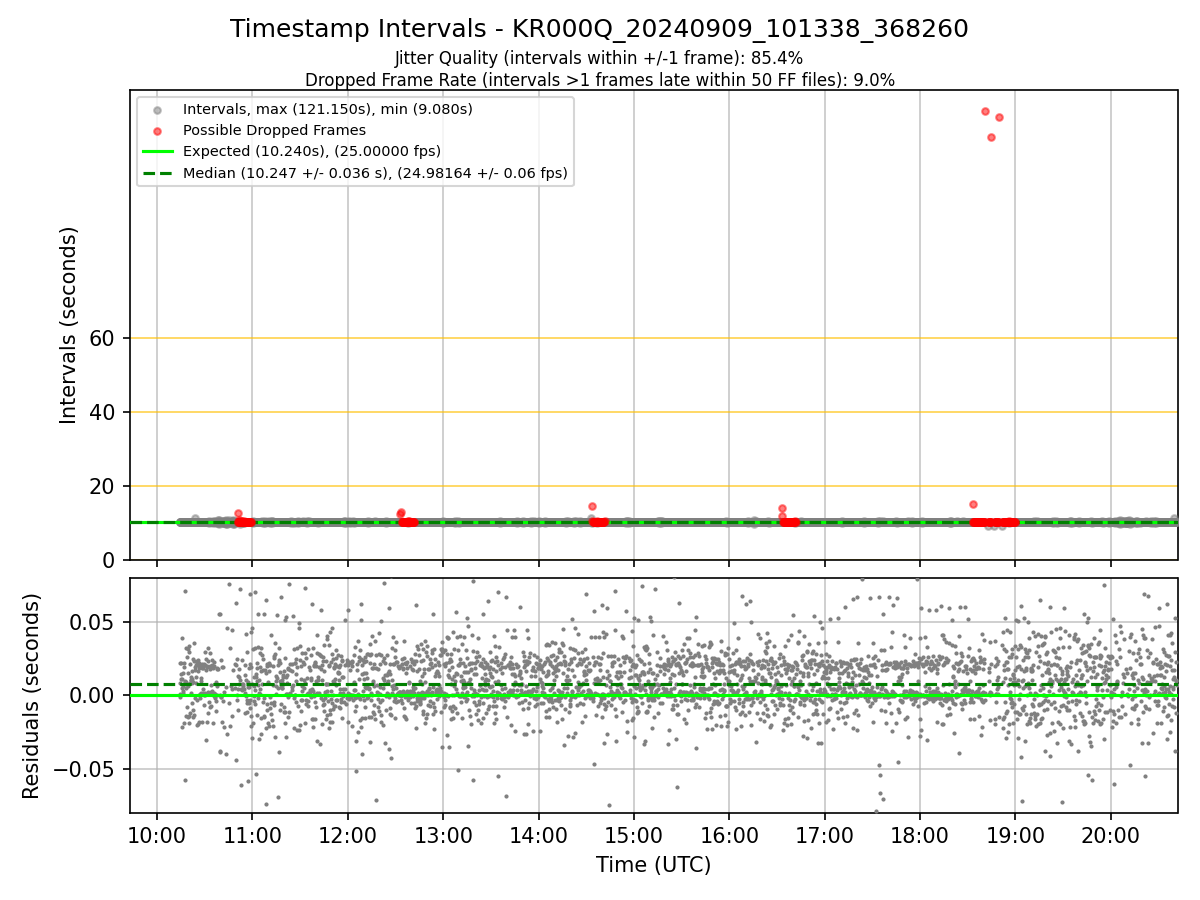Click the red marker in the Dropped Frames legend entry

click(x=157, y=130)
